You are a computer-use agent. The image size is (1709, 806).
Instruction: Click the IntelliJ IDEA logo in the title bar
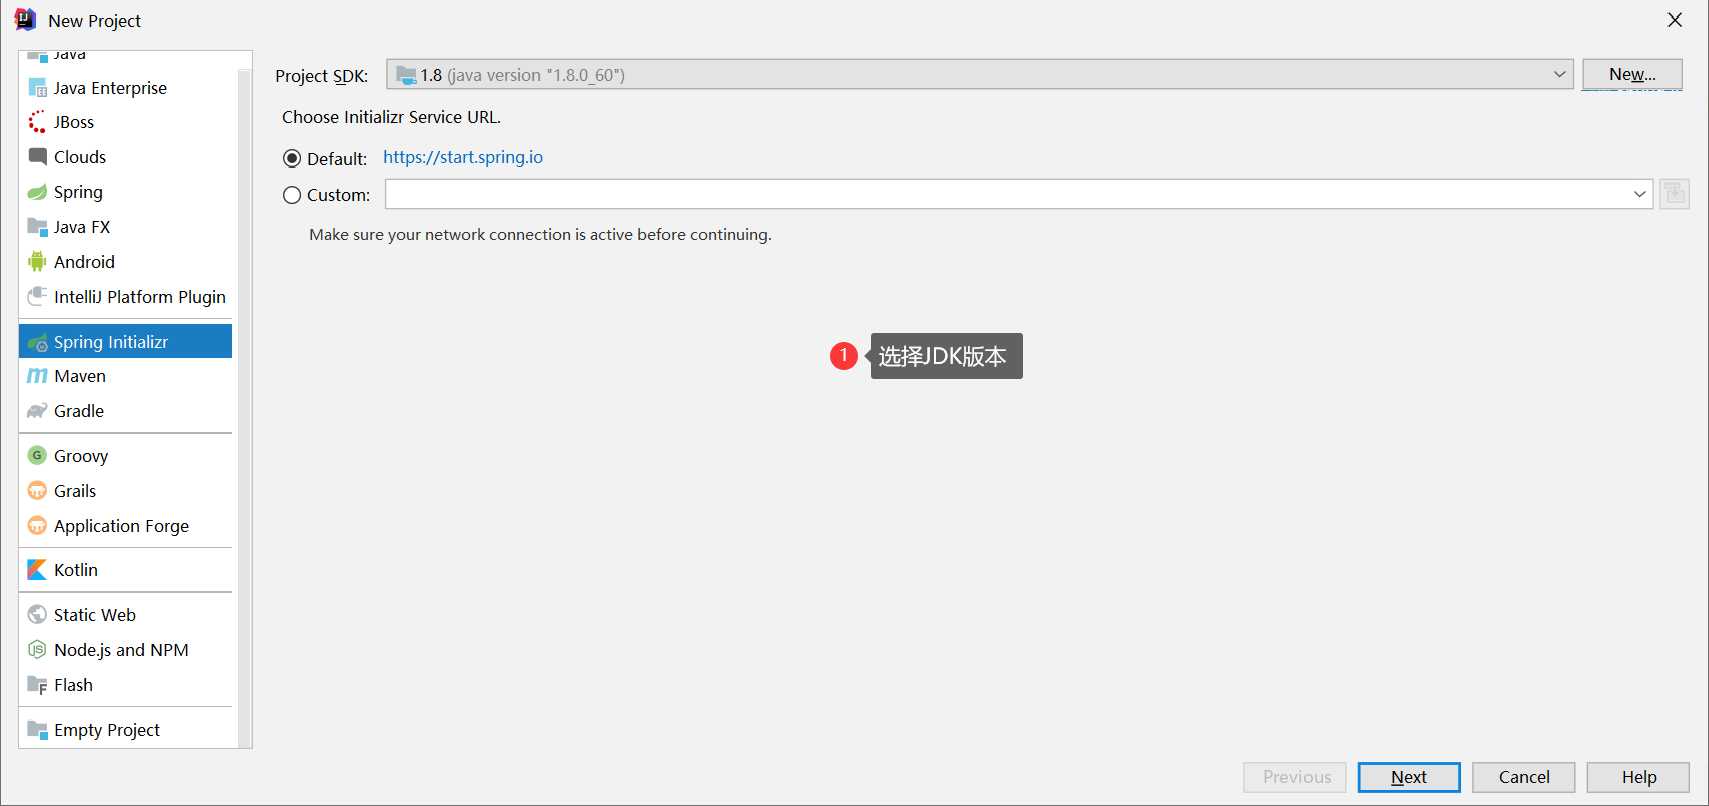(x=25, y=20)
